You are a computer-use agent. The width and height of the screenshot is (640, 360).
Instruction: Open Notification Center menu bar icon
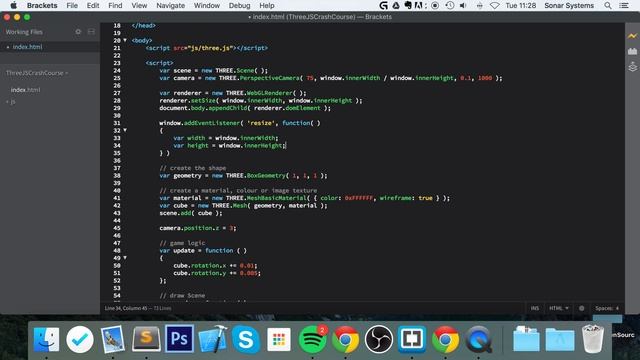[624, 6]
